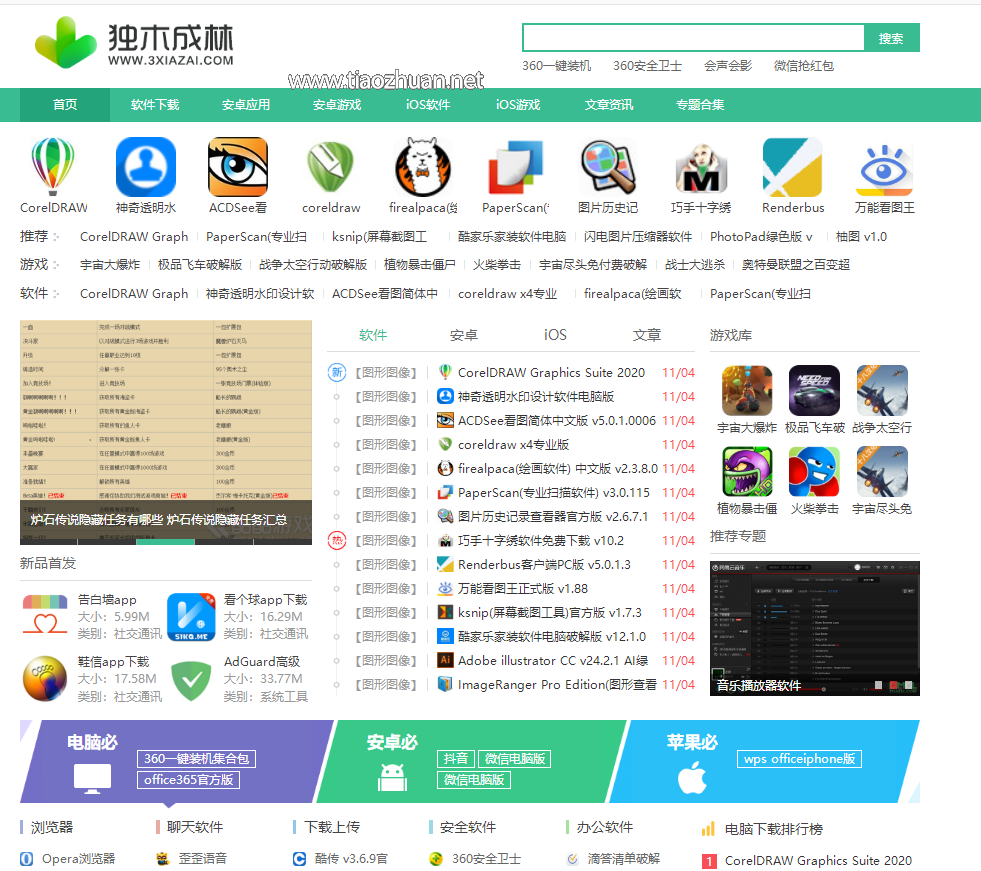The image size is (981, 871).
Task: Open the Renderbus app icon
Action: point(793,167)
